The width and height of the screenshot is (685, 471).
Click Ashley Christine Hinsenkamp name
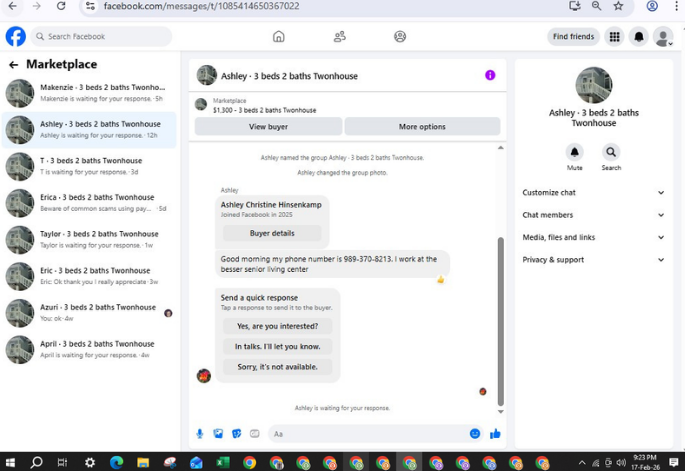[271, 205]
